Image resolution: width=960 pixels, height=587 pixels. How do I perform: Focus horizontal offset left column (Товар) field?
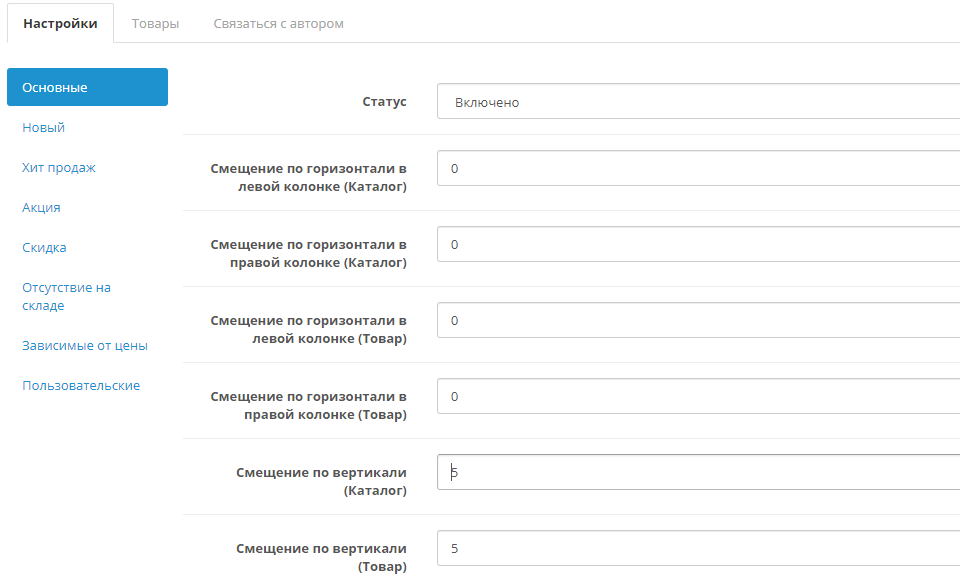click(x=698, y=321)
